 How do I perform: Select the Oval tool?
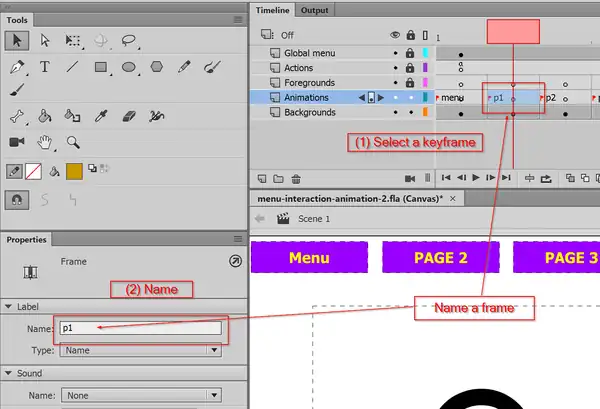(x=129, y=68)
